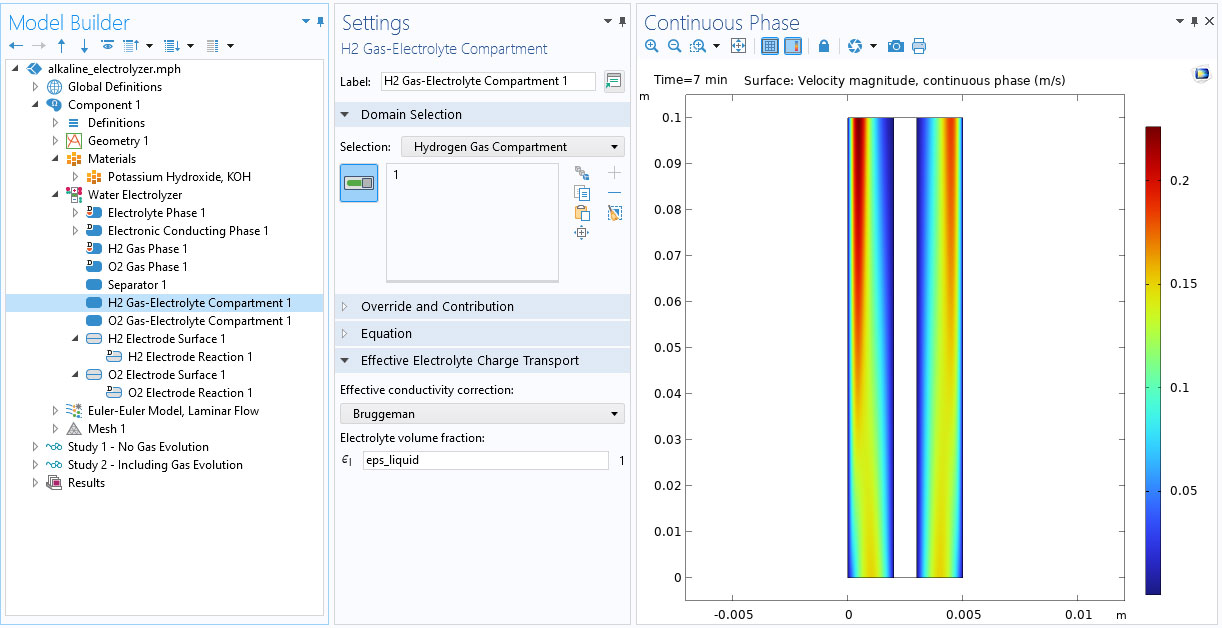Open the Bruggeman conductivity correction dropdown

tap(482, 414)
